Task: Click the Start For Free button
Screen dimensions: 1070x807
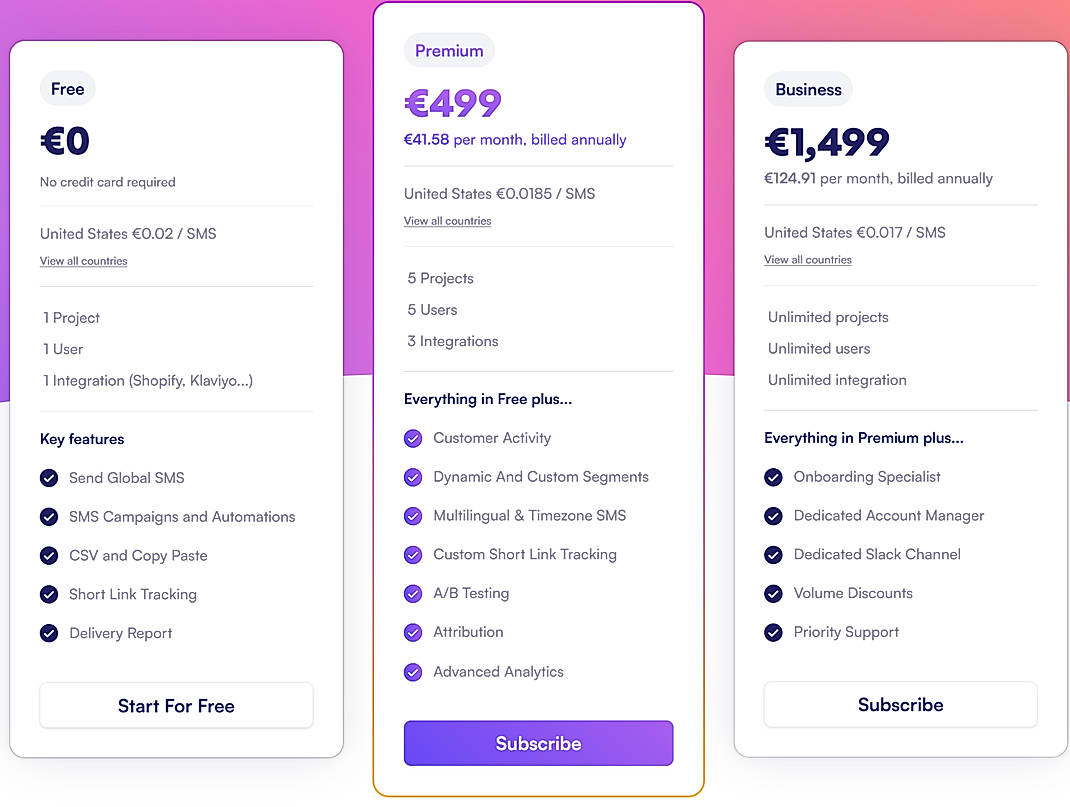Action: pyautogui.click(x=176, y=705)
